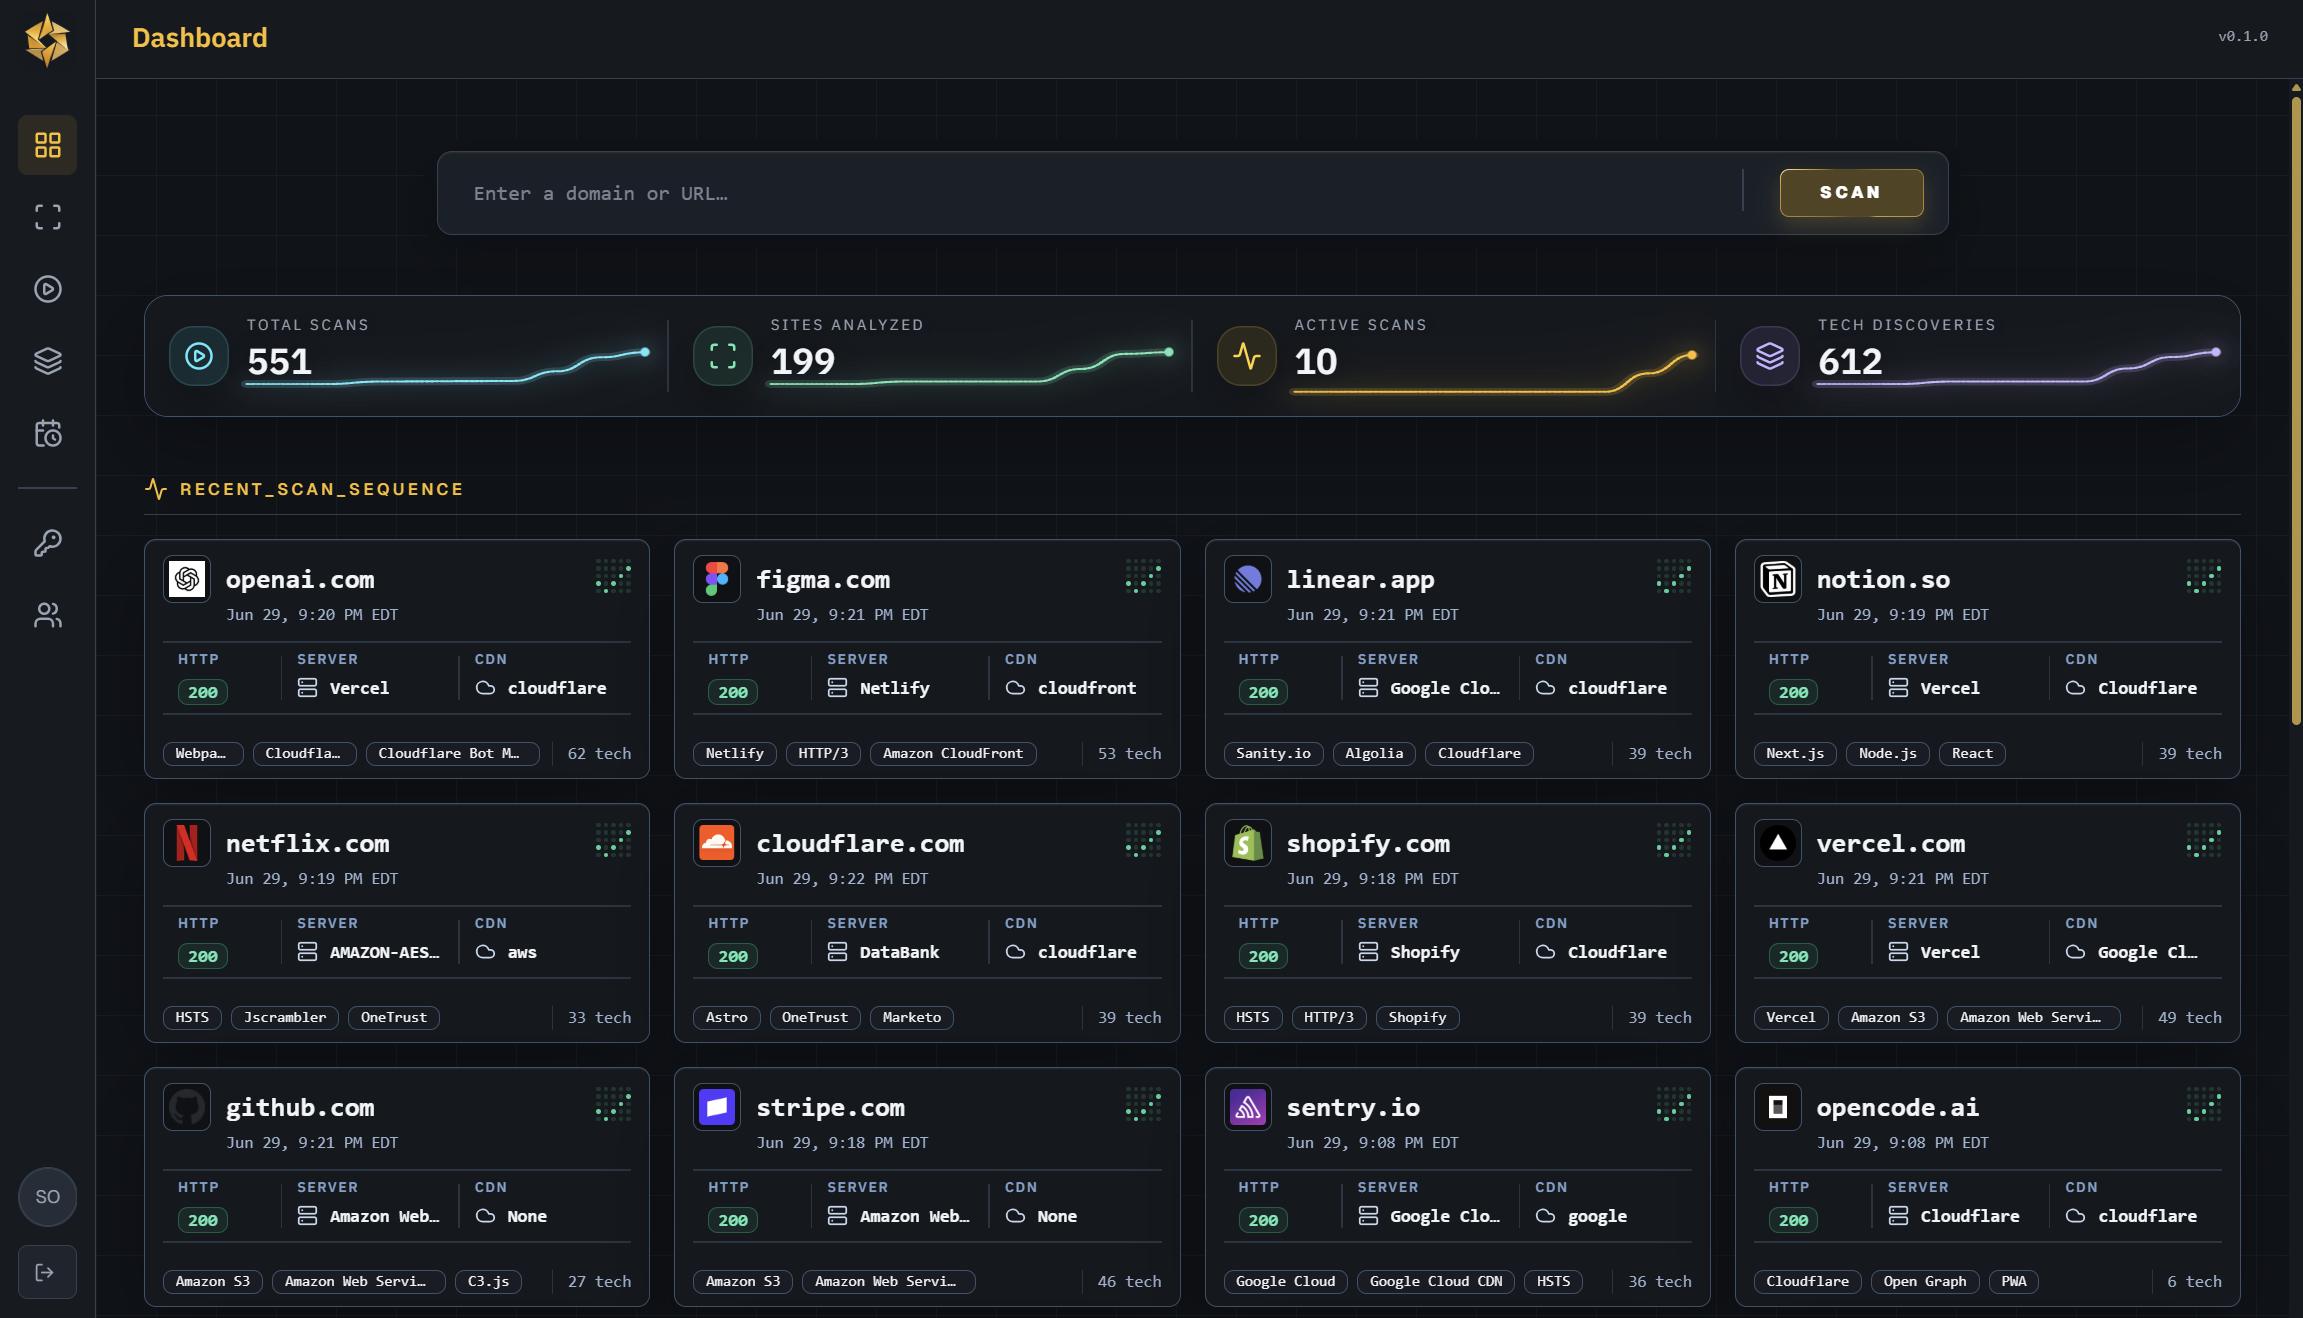This screenshot has width=2303, height=1318.
Task: Click the C3.js tag on github.com
Action: tap(488, 1281)
